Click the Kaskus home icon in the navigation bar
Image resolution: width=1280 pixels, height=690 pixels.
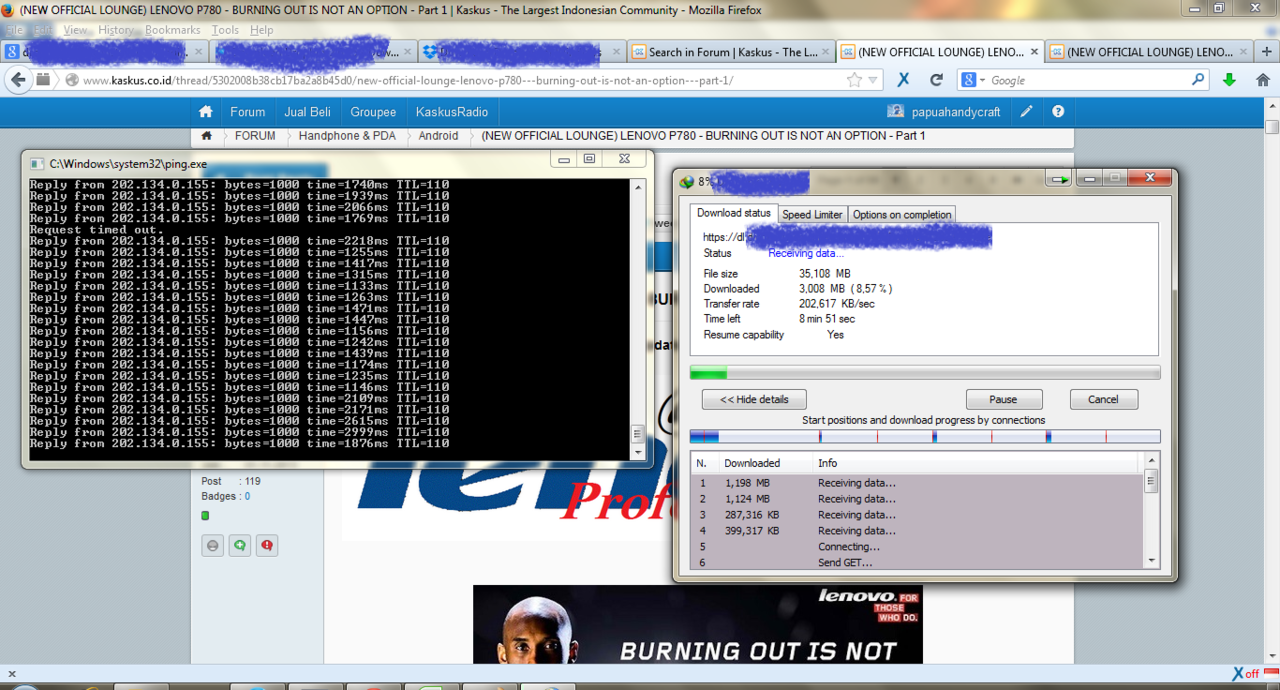tap(206, 112)
